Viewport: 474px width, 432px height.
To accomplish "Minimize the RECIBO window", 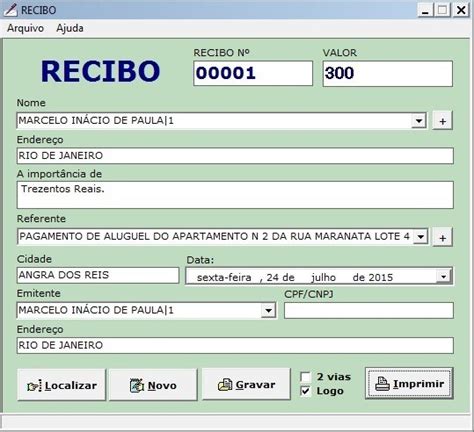I will coord(425,10).
